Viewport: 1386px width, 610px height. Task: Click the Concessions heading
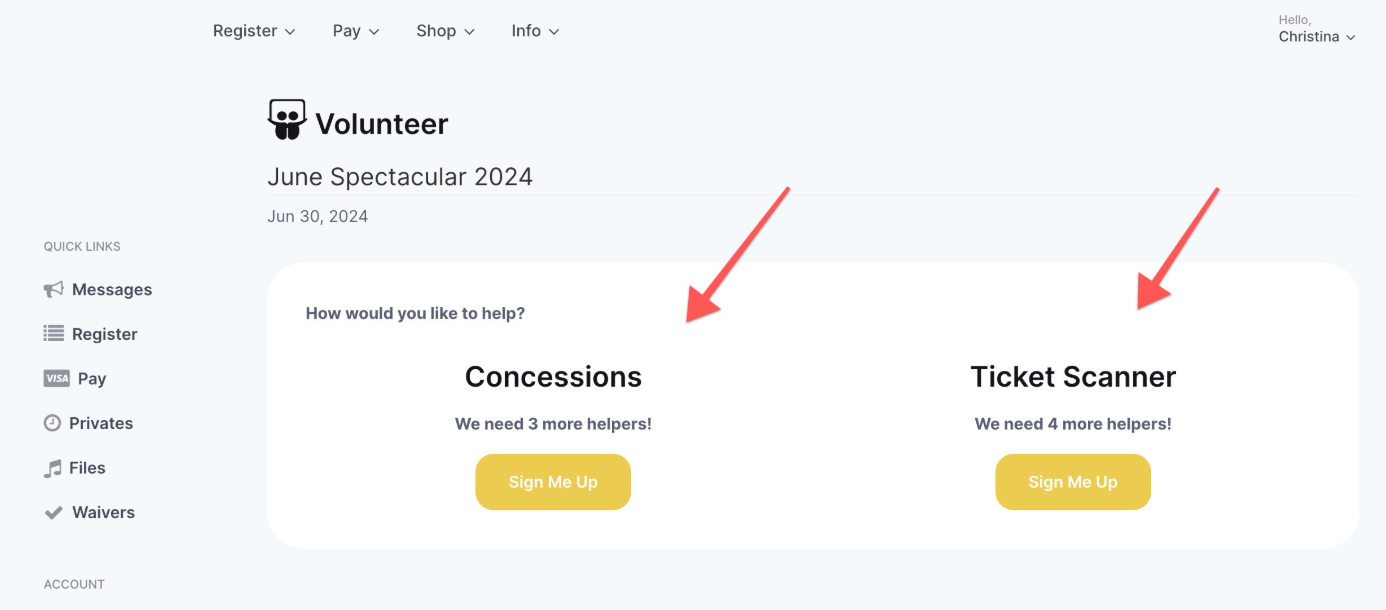553,376
